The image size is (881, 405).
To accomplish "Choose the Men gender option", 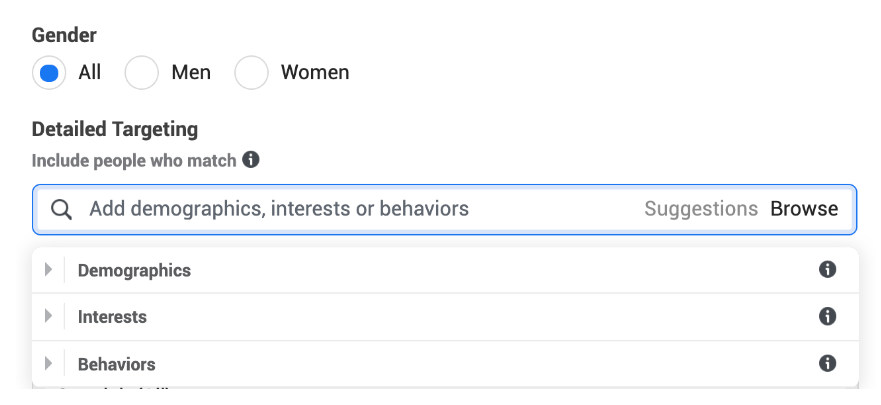I will coord(141,73).
